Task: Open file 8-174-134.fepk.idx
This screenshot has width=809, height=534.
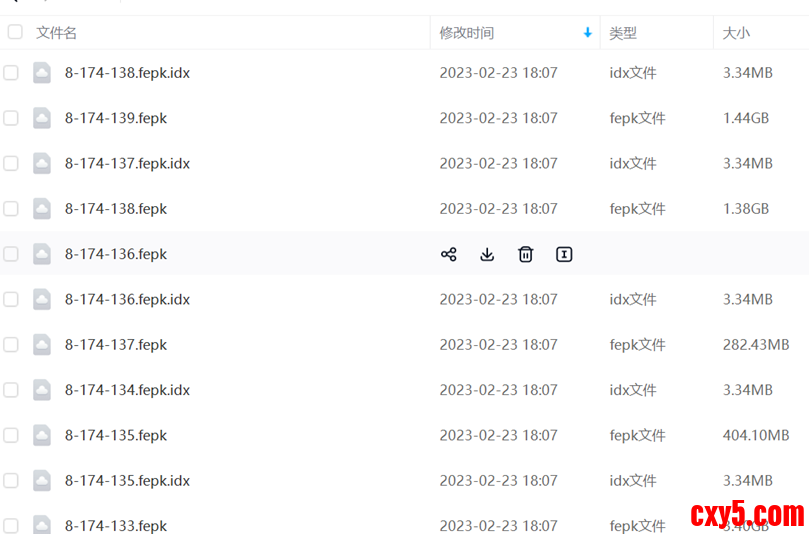Action: click(127, 390)
